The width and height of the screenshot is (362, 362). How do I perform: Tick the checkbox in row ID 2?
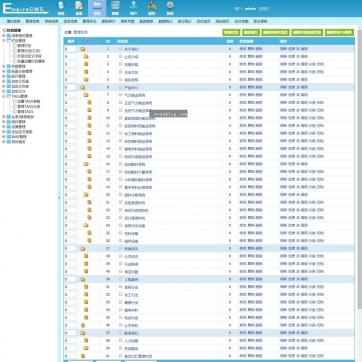point(120,56)
